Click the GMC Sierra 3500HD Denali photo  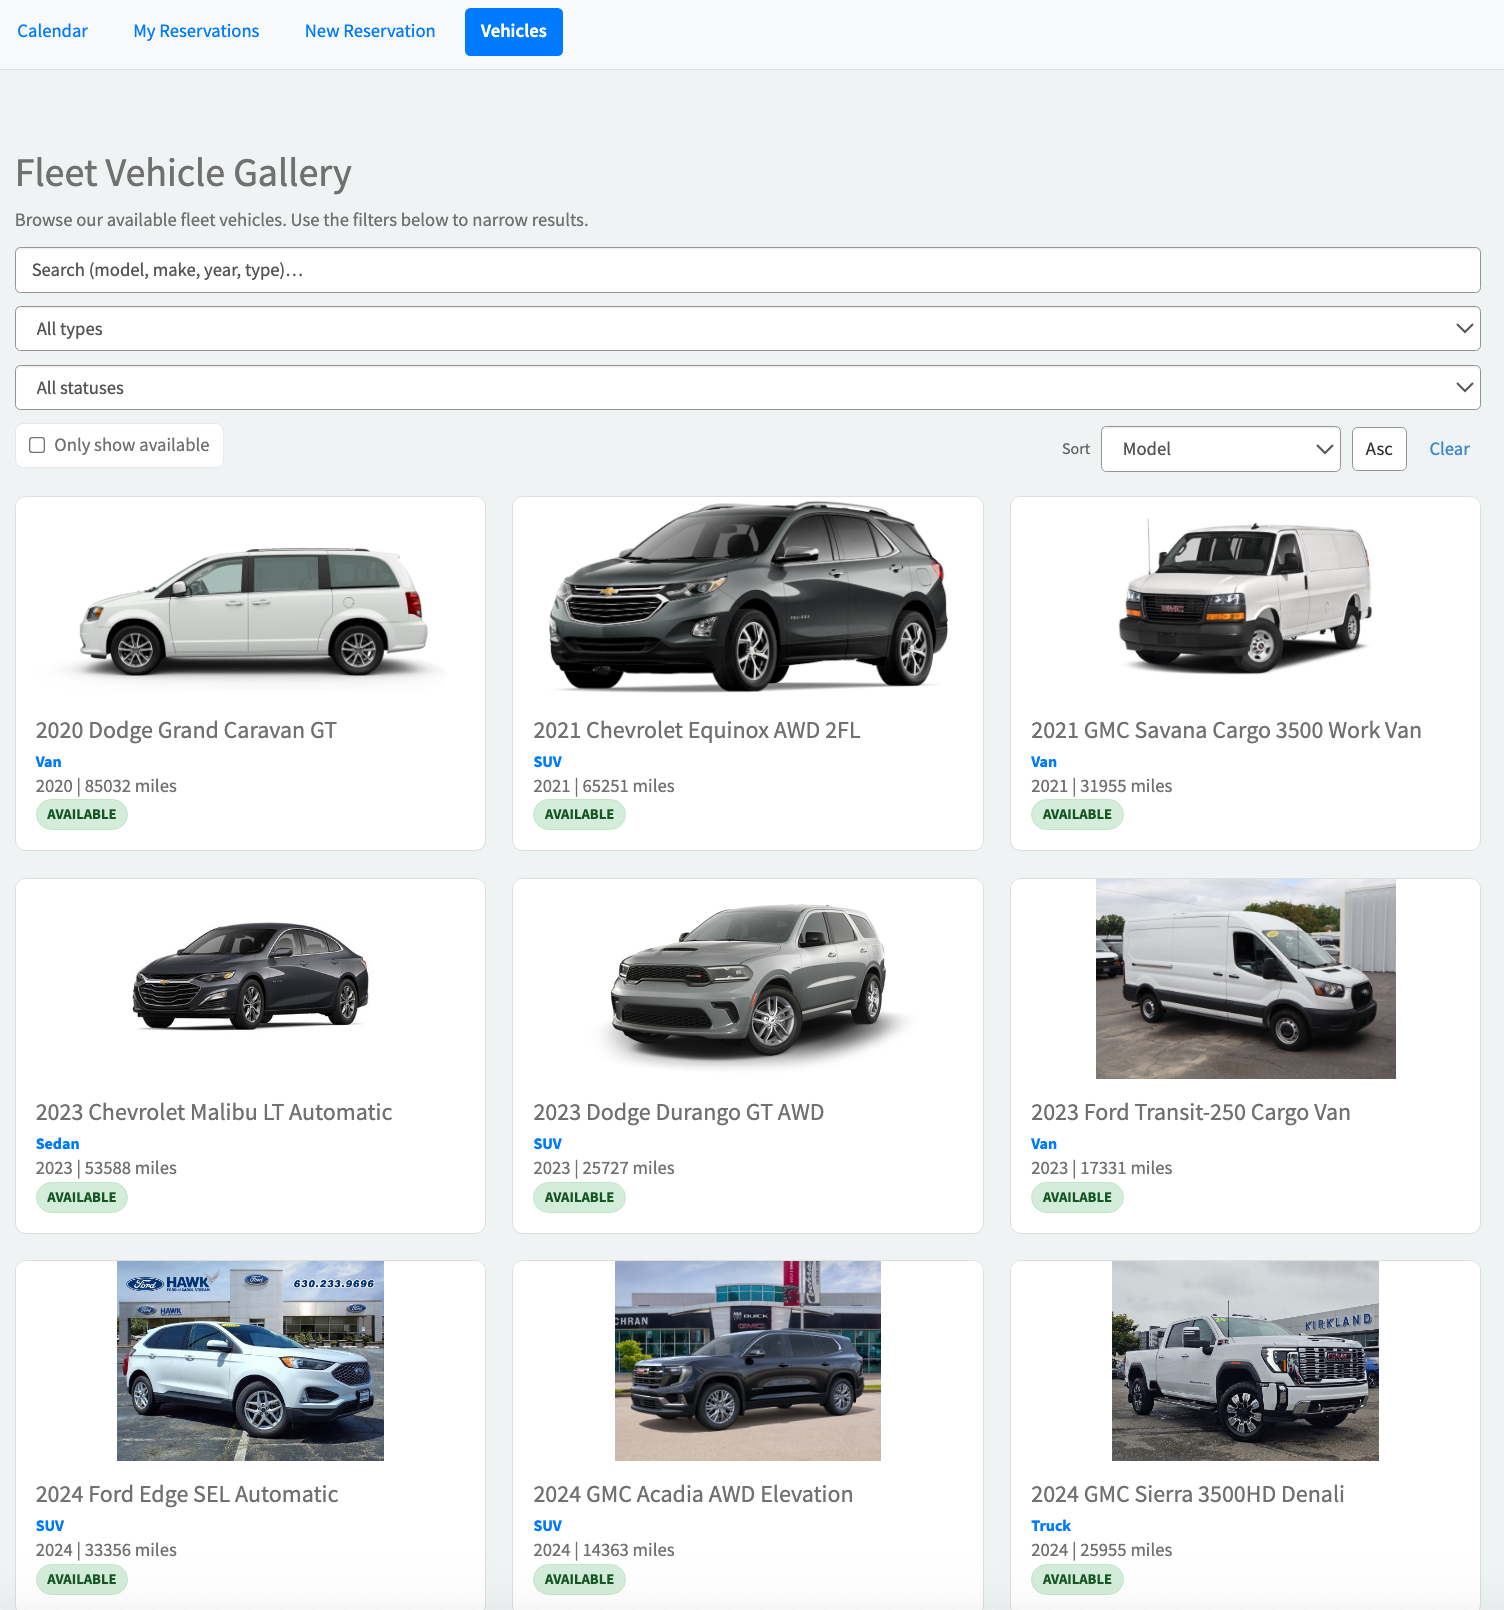(x=1245, y=1361)
